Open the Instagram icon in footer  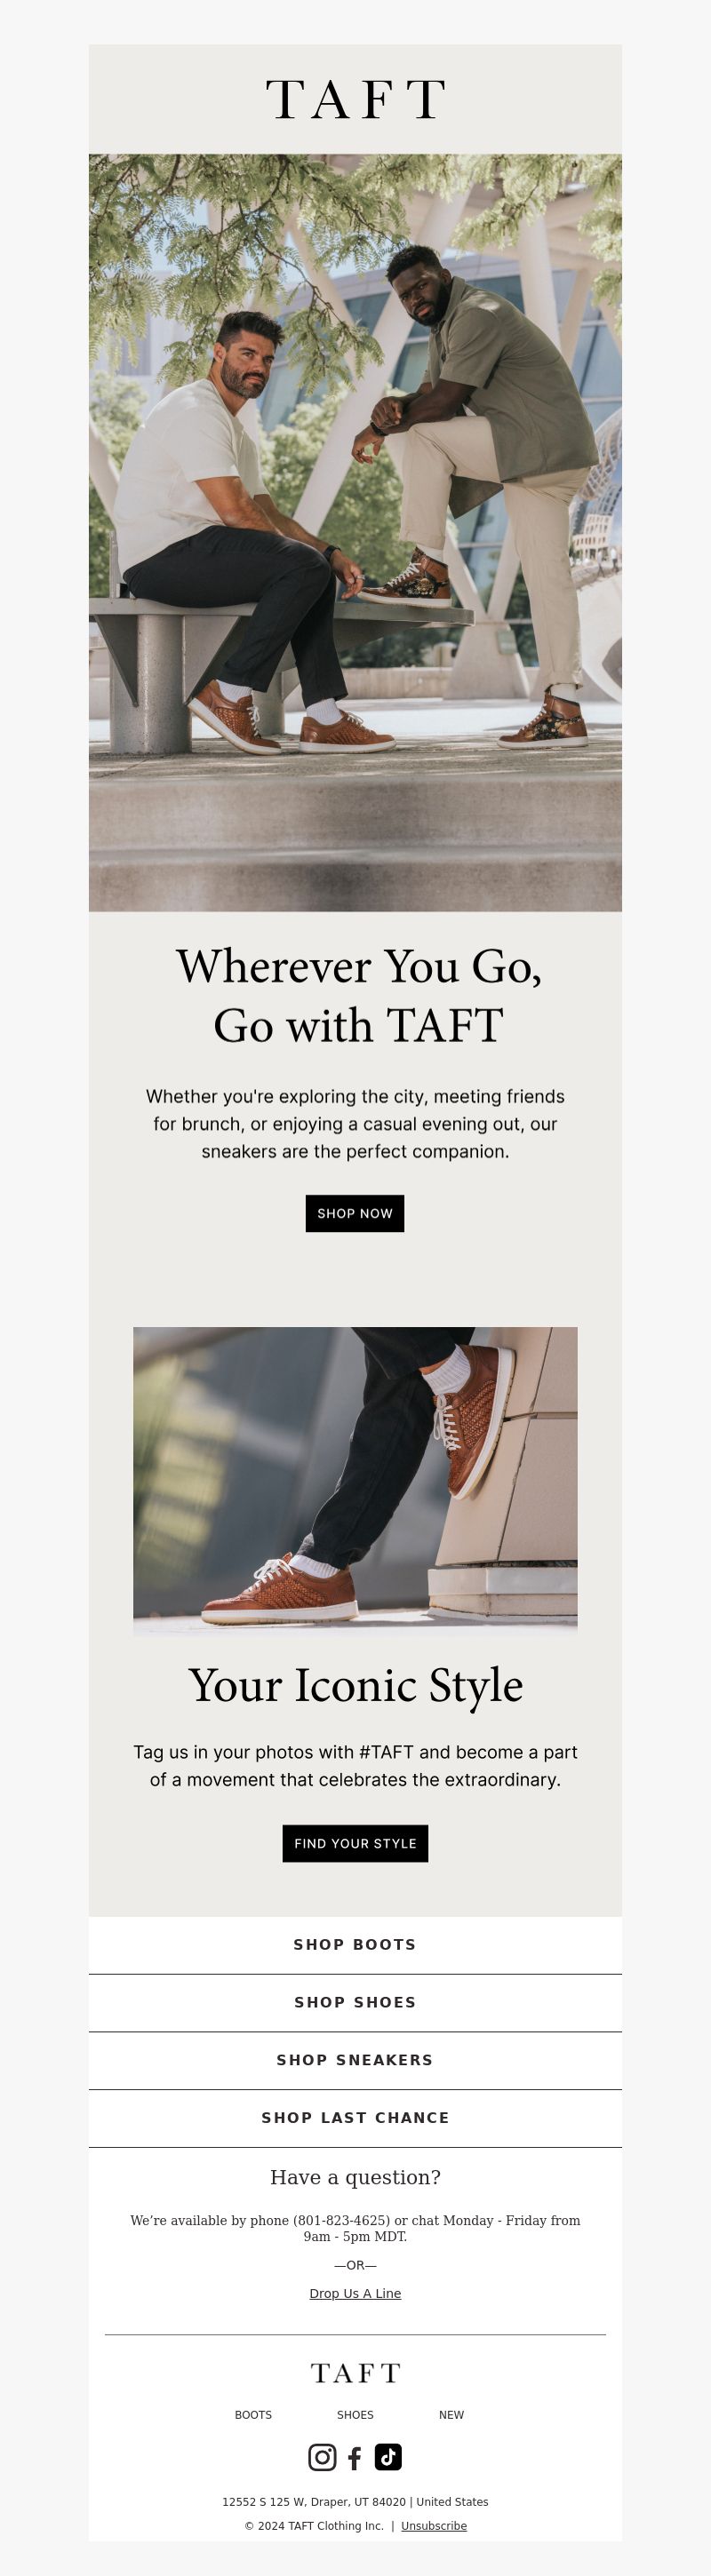coord(322,2457)
